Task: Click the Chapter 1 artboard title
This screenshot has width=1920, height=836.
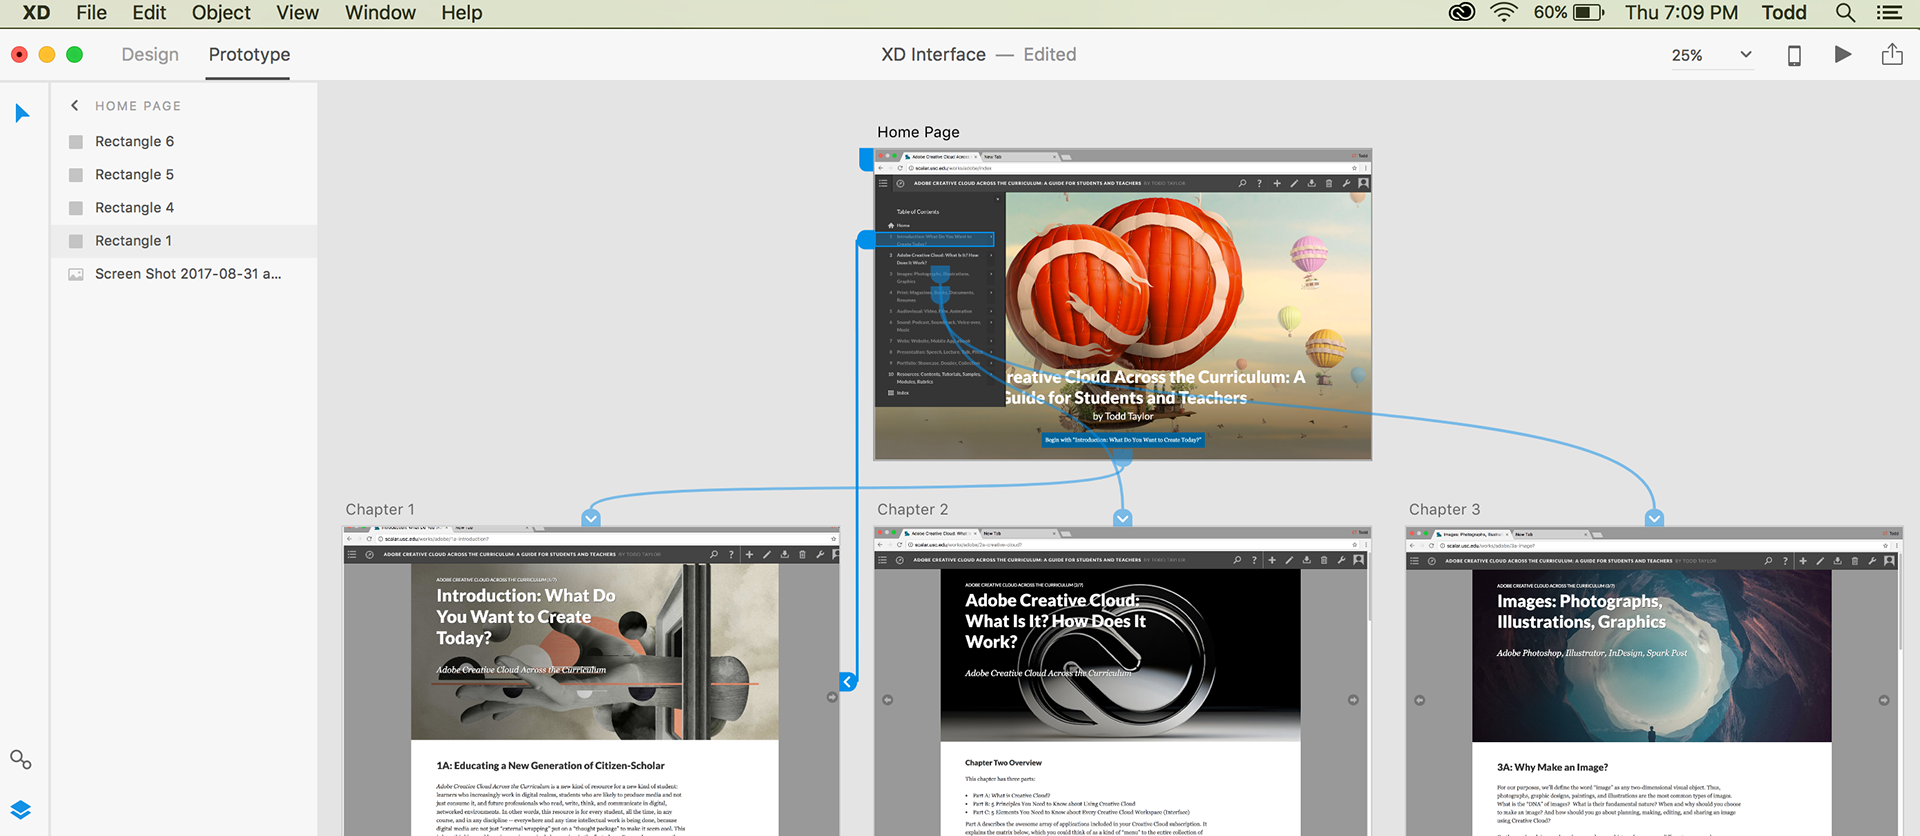Action: (380, 510)
